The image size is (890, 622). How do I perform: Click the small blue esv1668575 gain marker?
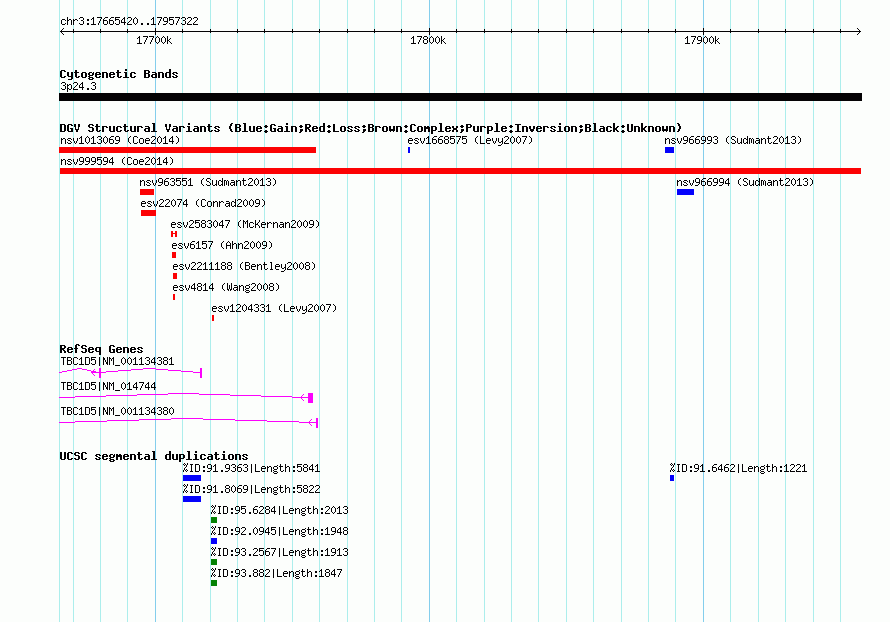click(x=409, y=150)
